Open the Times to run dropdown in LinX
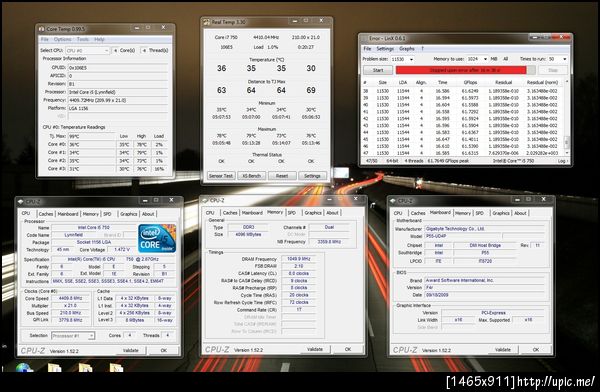Viewport: 600px width, 392px height. point(557,59)
